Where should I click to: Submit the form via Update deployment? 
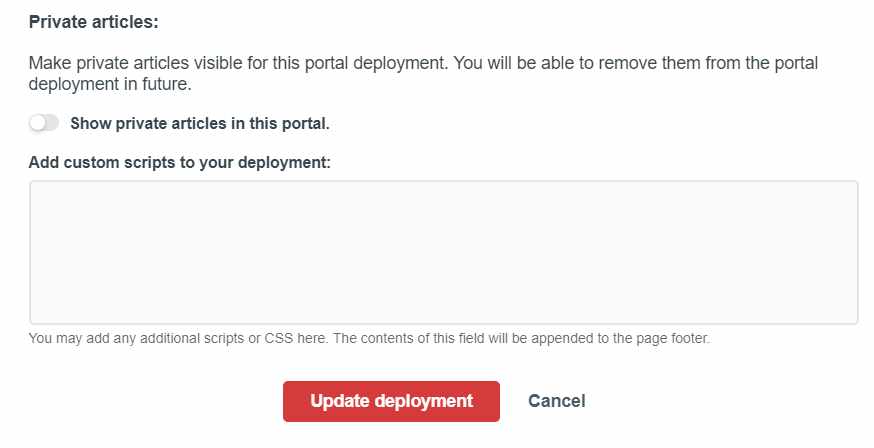pyautogui.click(x=391, y=401)
